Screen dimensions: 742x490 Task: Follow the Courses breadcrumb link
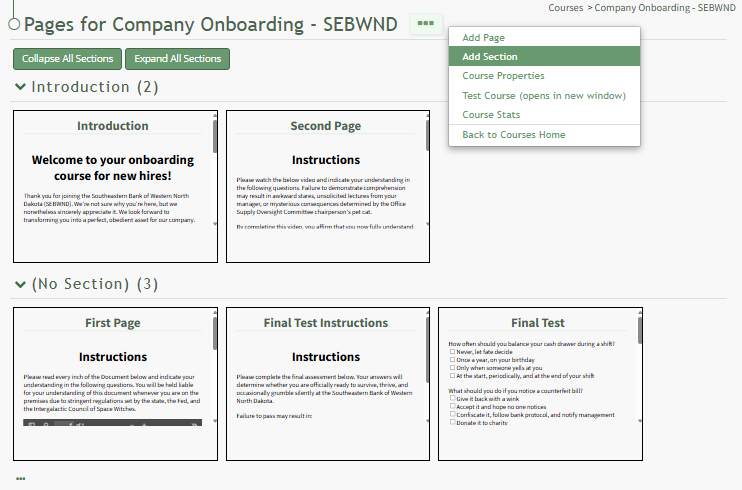pos(565,8)
